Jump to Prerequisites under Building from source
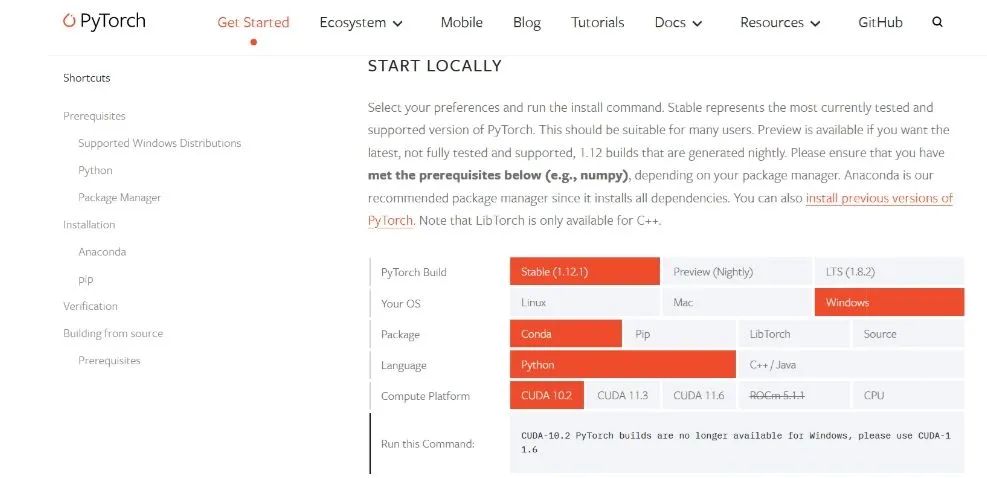The height and width of the screenshot is (478, 987). pyautogui.click(x=110, y=361)
